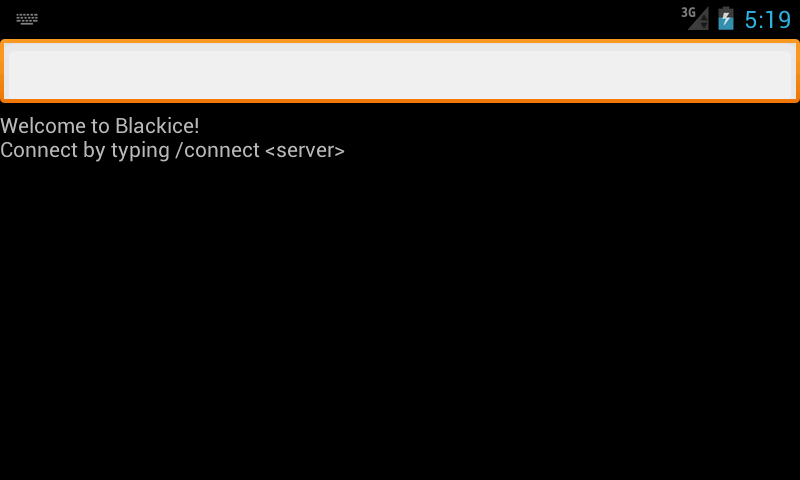800x480 pixels.
Task: Click the 'Welcome to Blackice!' message line
Action: tap(100, 126)
